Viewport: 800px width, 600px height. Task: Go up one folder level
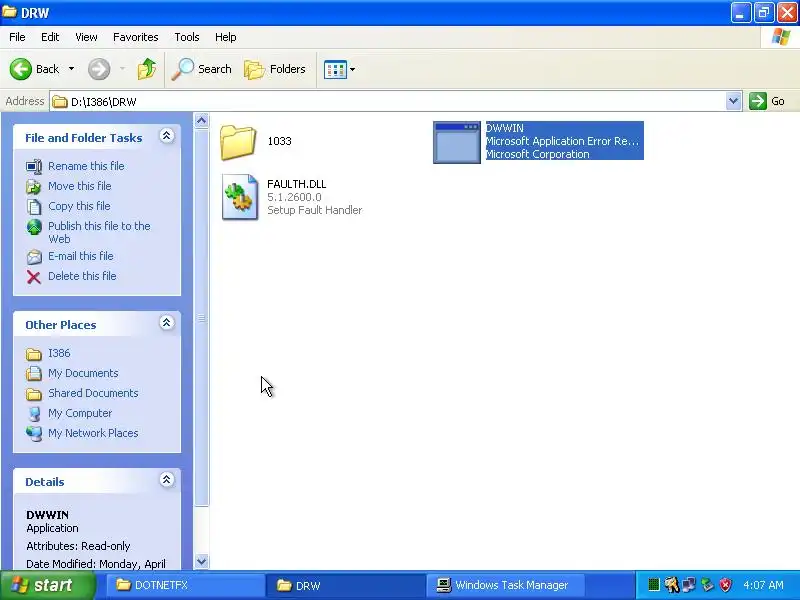pyautogui.click(x=147, y=69)
